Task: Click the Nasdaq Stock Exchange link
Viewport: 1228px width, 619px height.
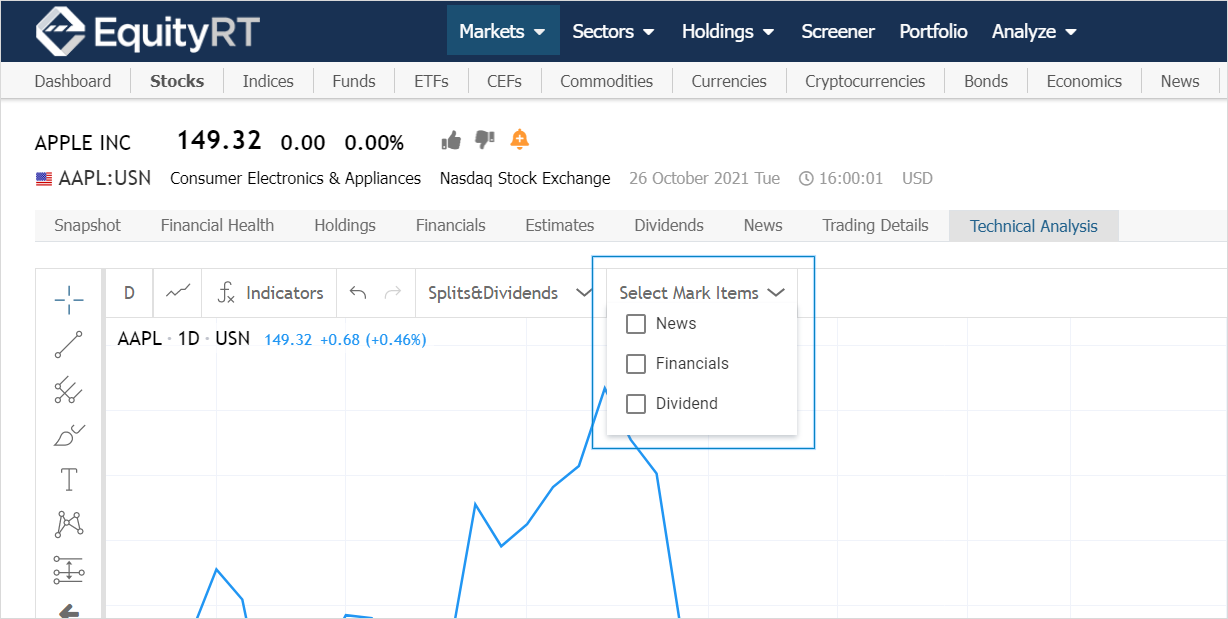Action: [x=525, y=179]
